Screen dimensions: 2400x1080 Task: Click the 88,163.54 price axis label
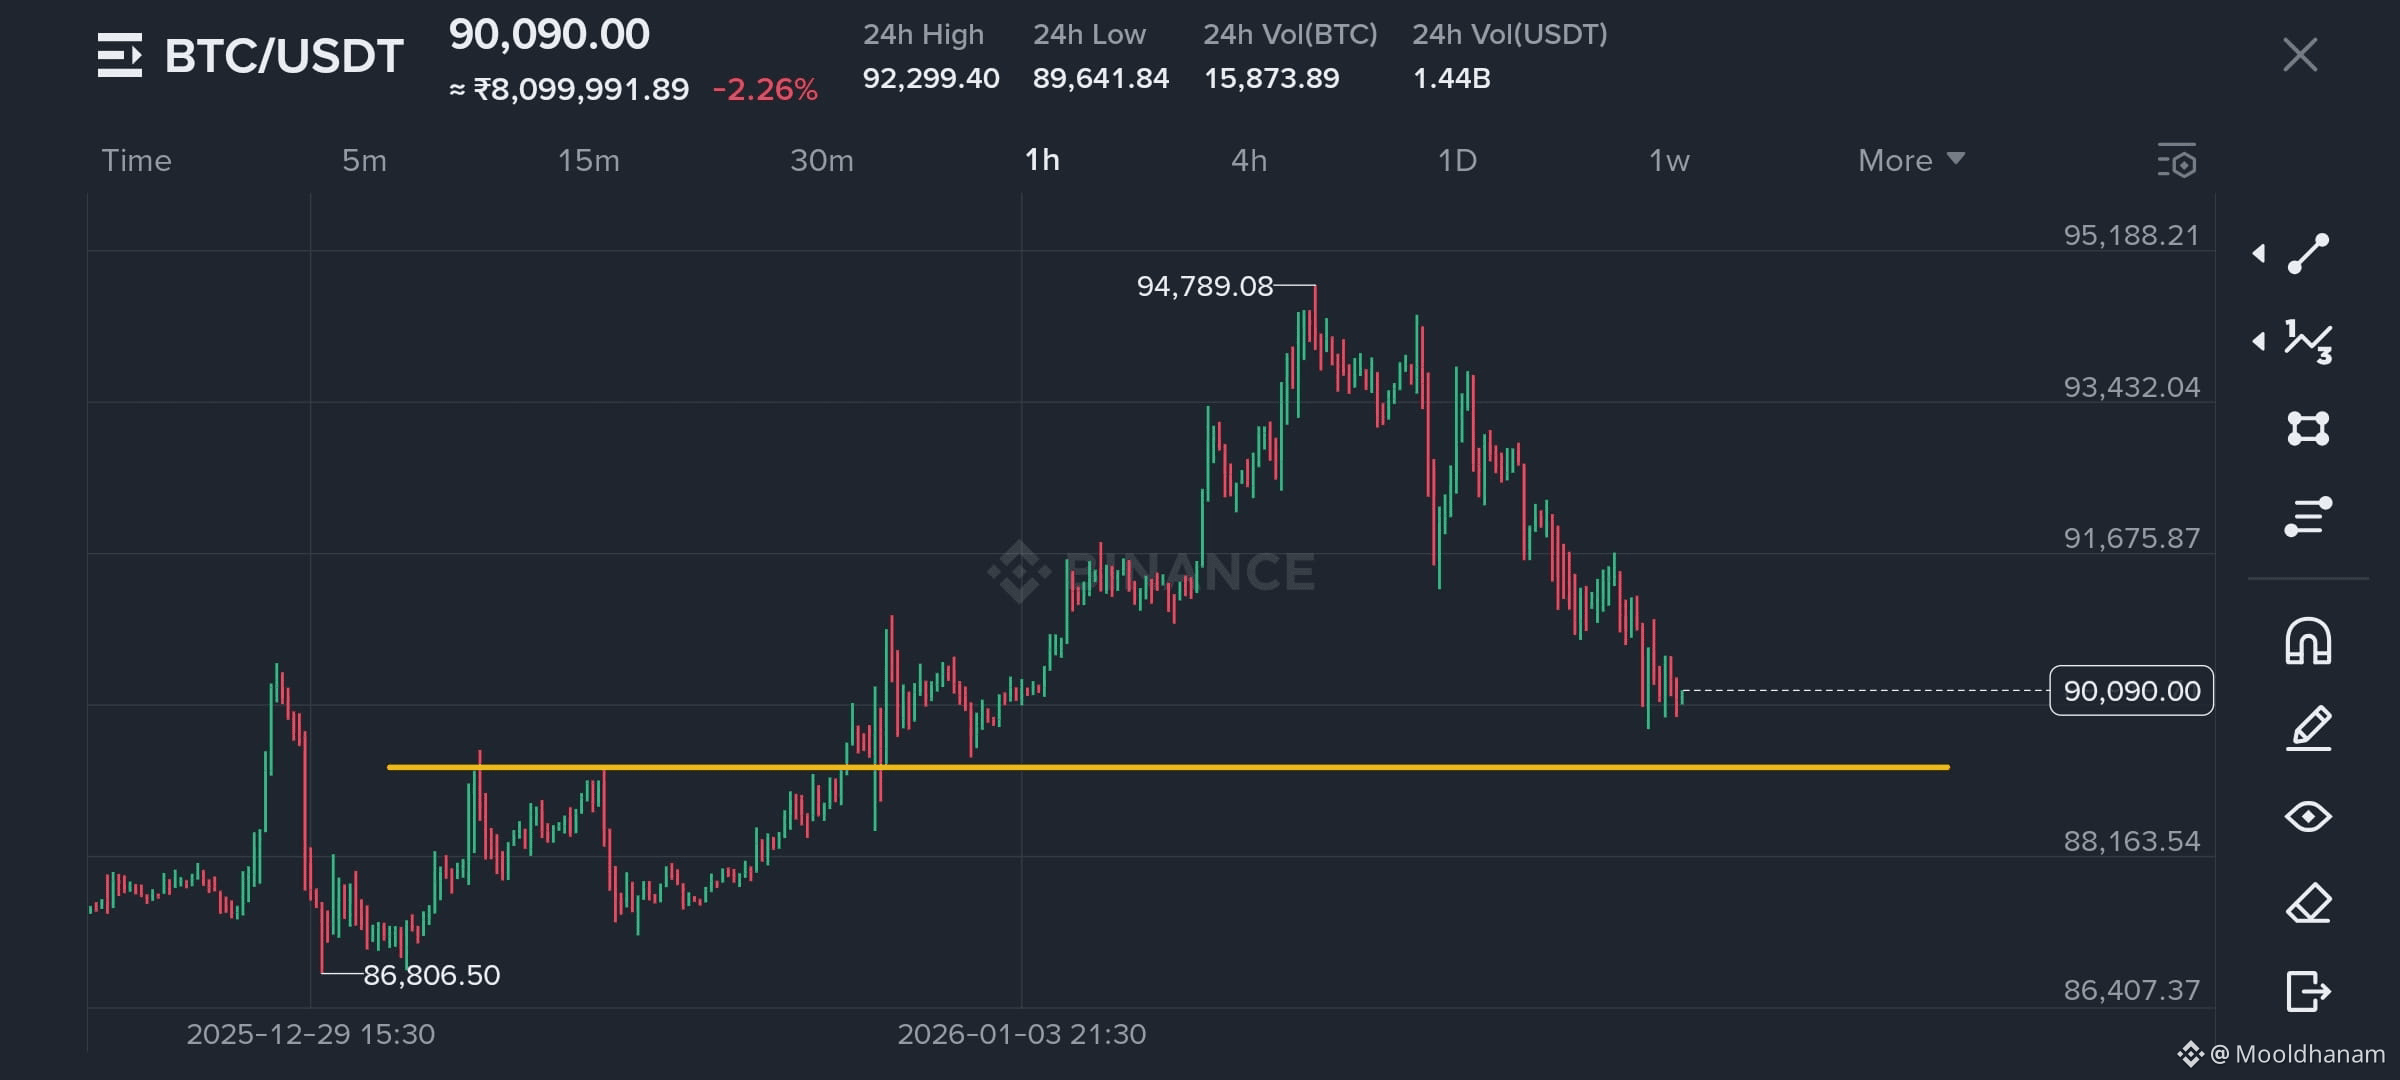(2131, 842)
